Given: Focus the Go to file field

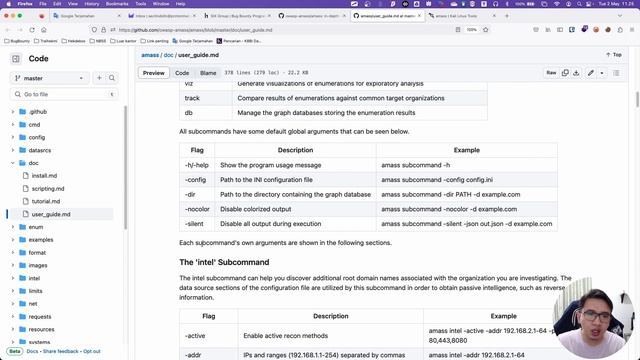Looking at the screenshot, I should pyautogui.click(x=64, y=94).
